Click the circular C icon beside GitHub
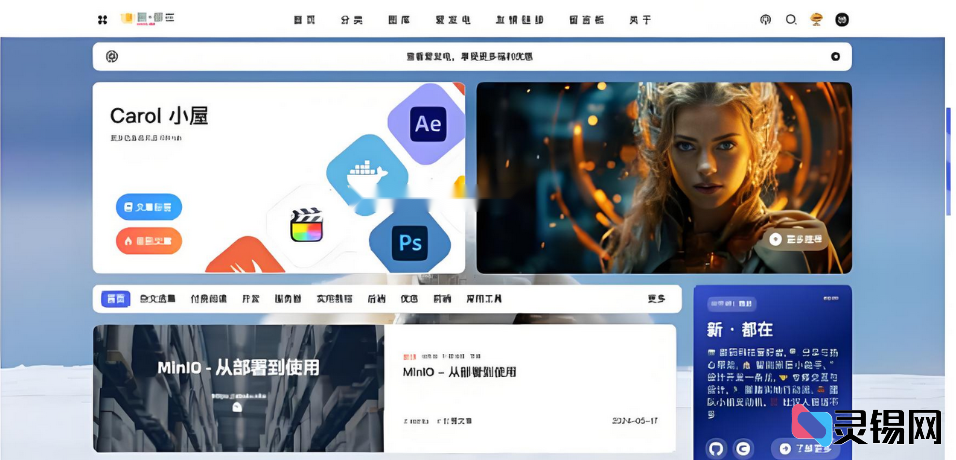This screenshot has width=956, height=460. coord(743,449)
